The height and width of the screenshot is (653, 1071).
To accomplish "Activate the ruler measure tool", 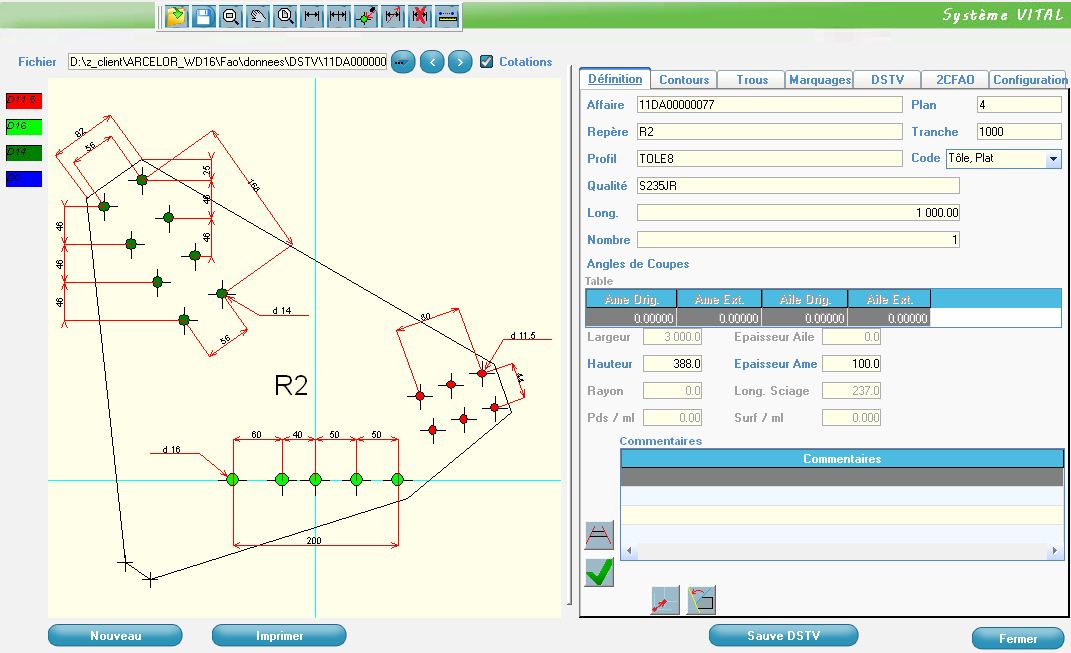I will [x=447, y=16].
